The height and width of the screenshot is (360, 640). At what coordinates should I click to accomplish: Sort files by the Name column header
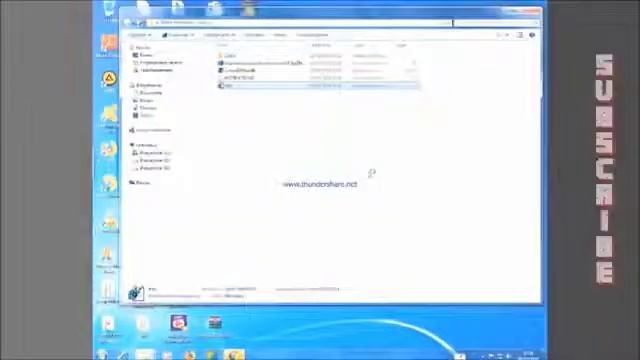coord(222,45)
